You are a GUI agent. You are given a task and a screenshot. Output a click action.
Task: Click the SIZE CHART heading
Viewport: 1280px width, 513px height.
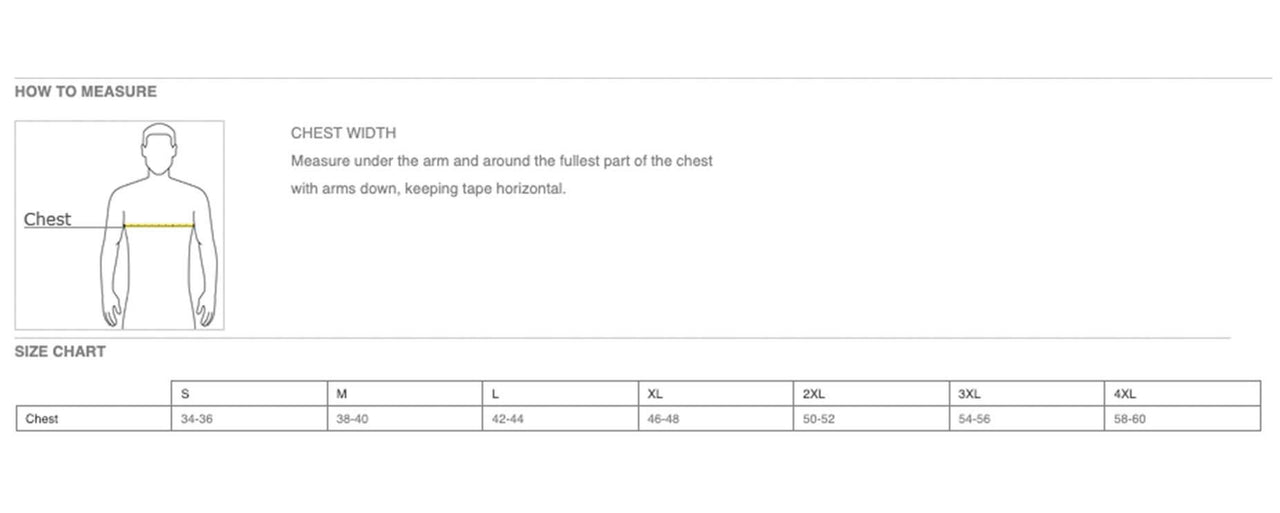pyautogui.click(x=60, y=352)
